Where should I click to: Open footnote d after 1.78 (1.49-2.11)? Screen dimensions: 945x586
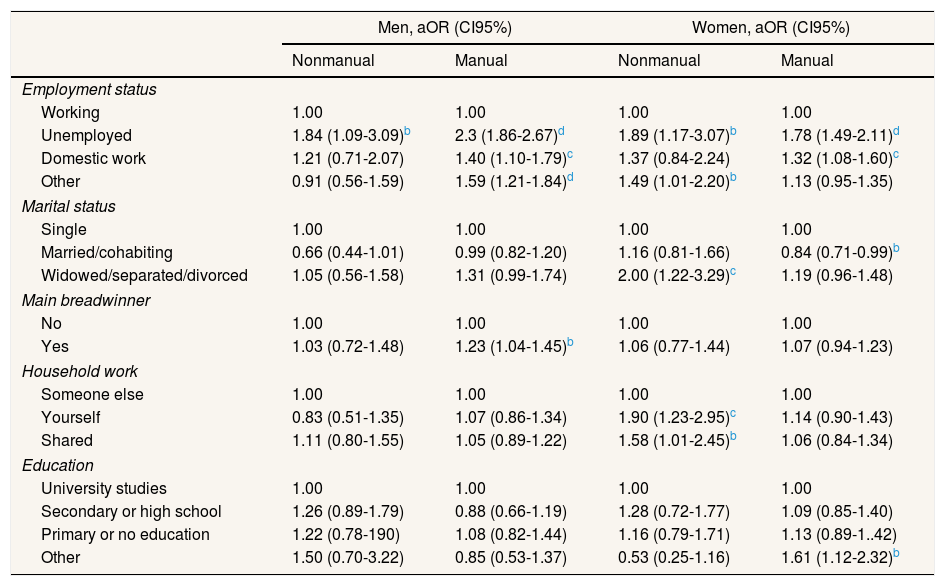pos(897,131)
